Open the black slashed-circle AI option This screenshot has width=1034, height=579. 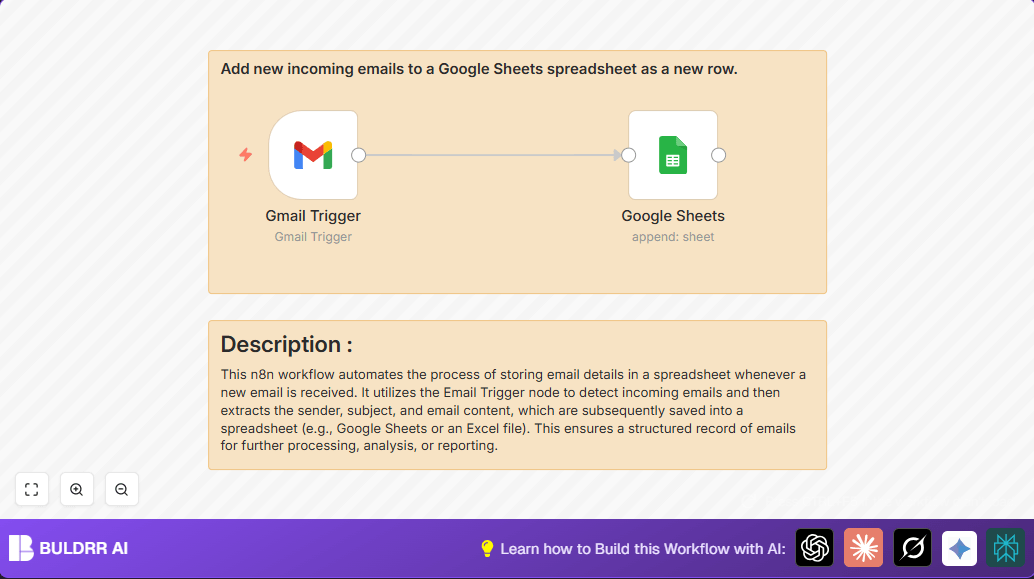(912, 548)
